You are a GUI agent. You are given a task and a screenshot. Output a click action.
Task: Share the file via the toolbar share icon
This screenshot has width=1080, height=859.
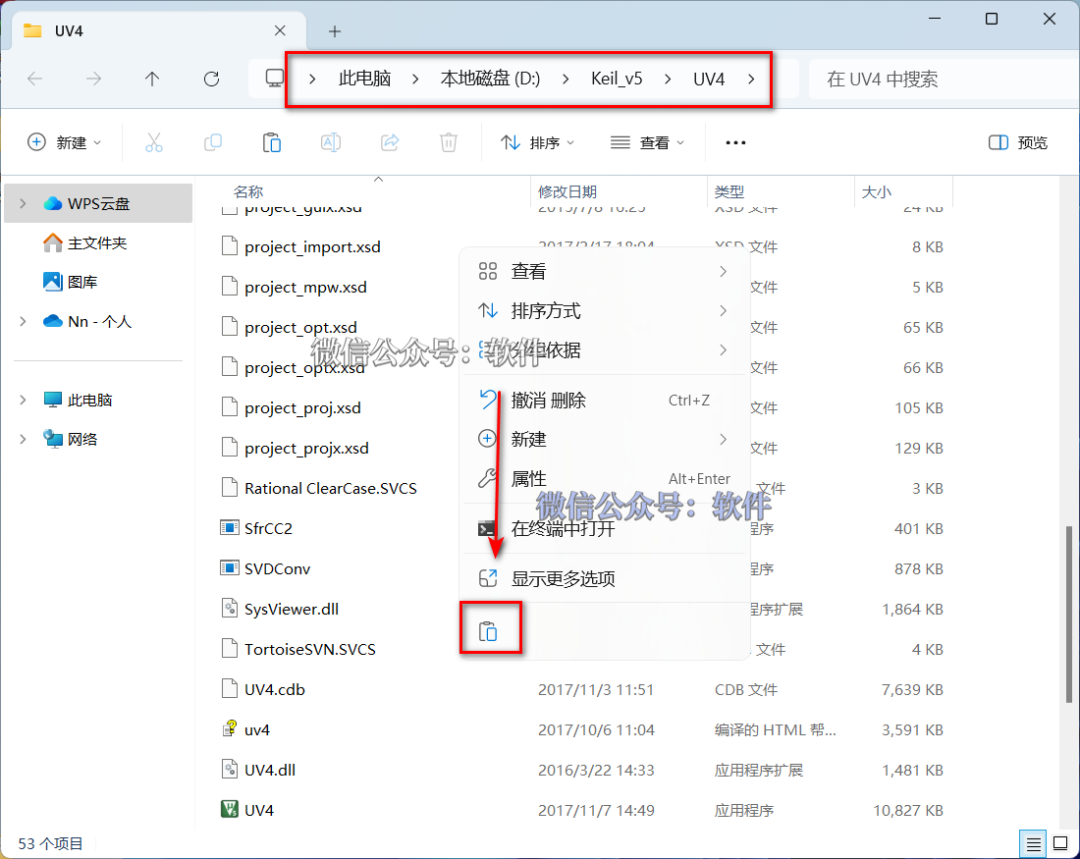[x=390, y=142]
